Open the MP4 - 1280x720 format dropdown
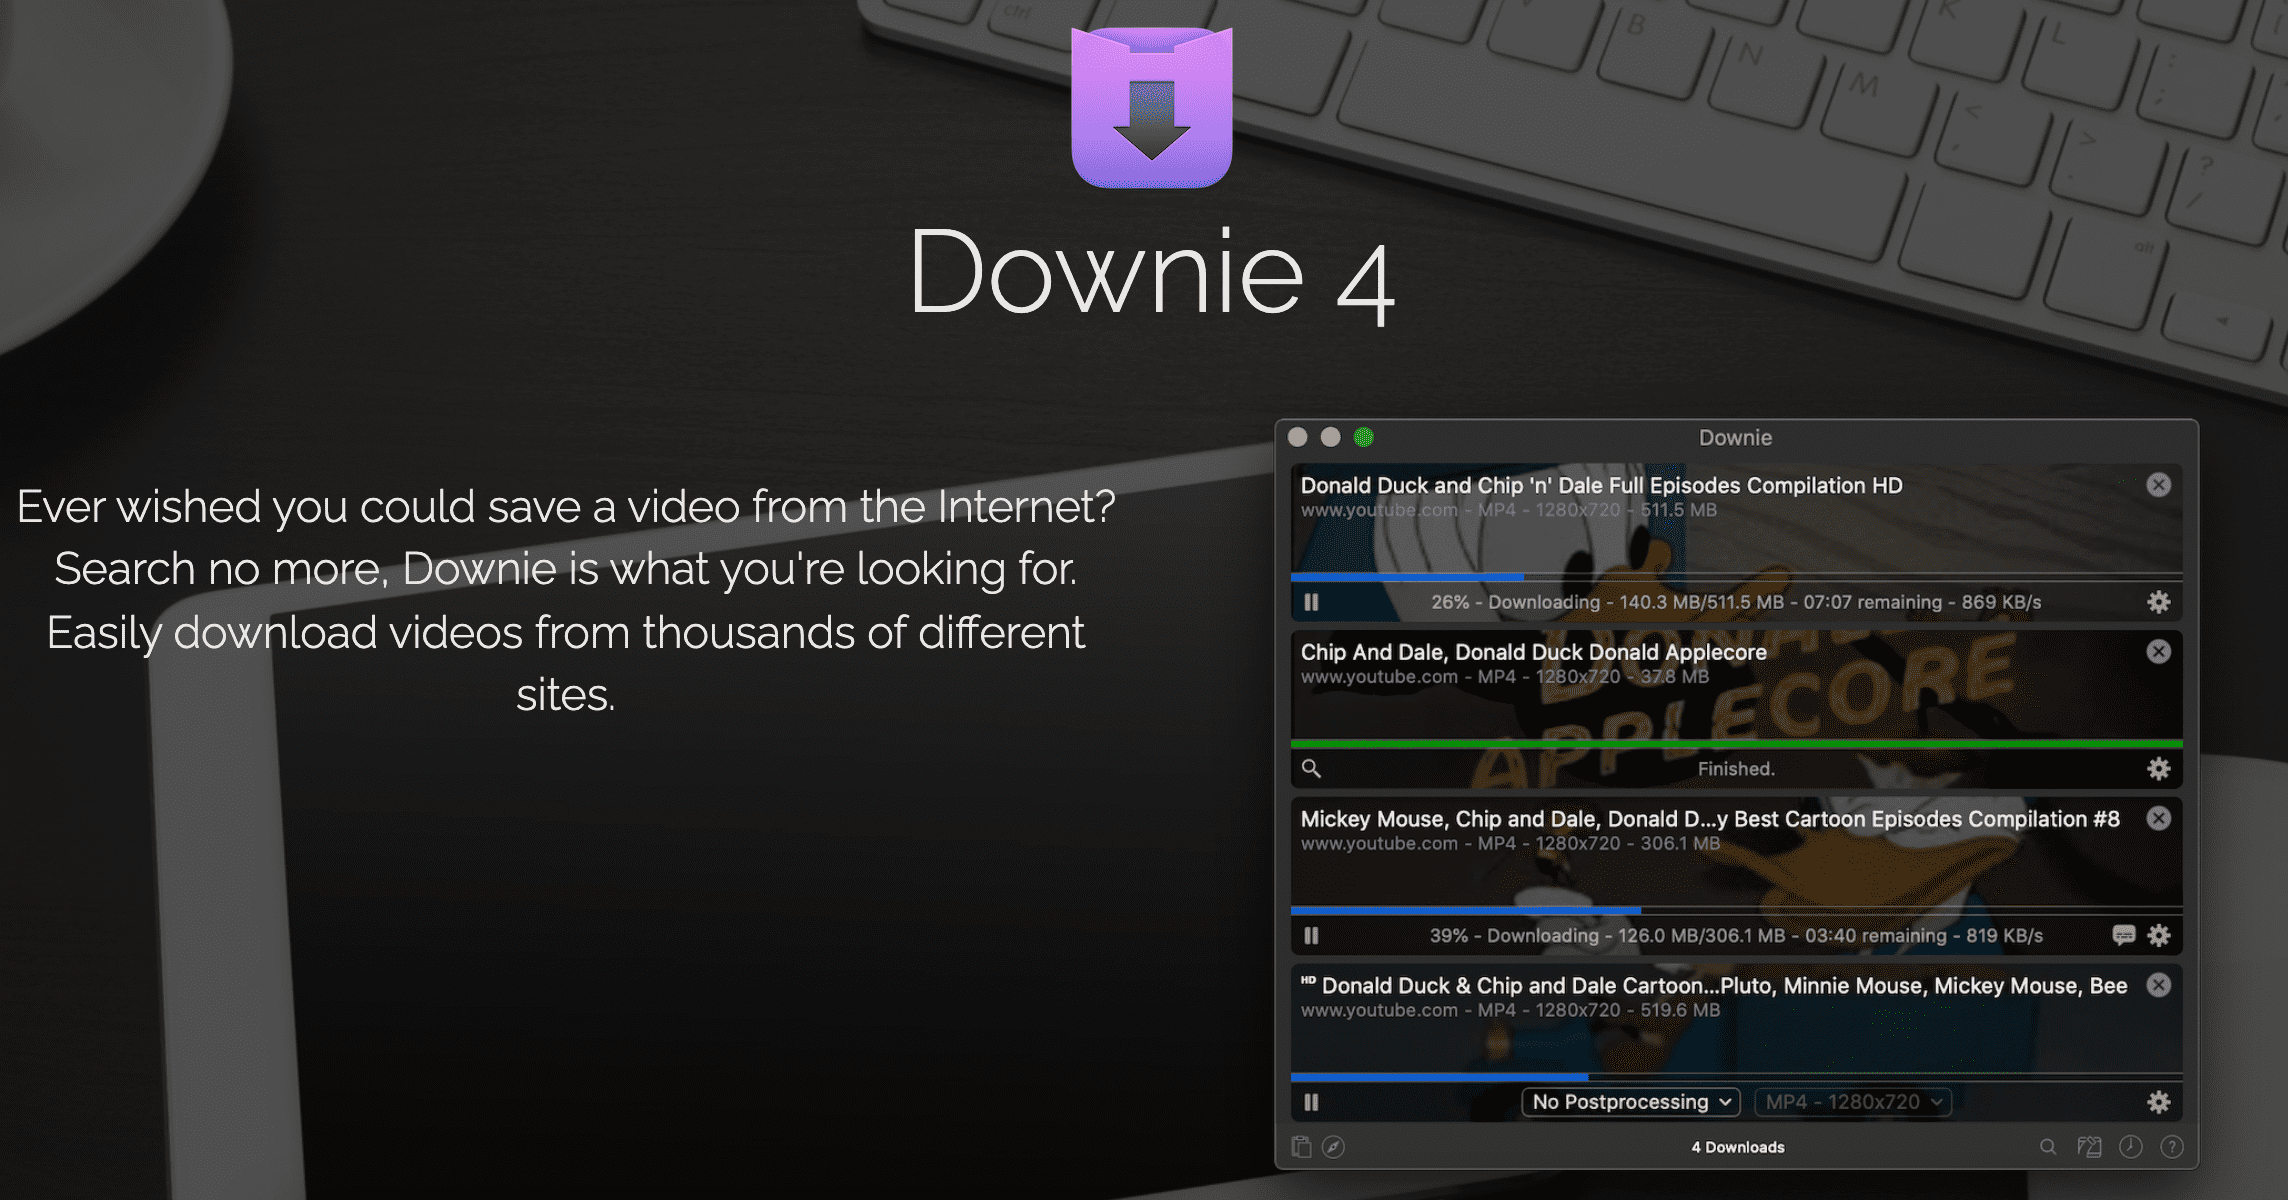 [x=1852, y=1102]
